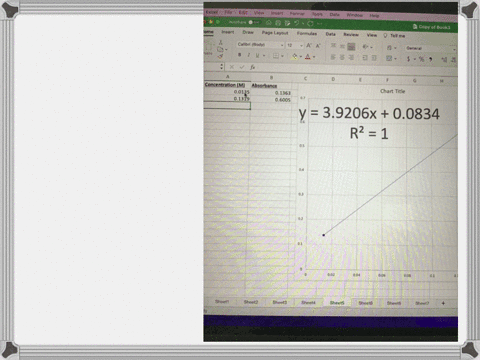Toggle the AutoSave switch
Viewport: 480px width, 360px height.
point(254,22)
